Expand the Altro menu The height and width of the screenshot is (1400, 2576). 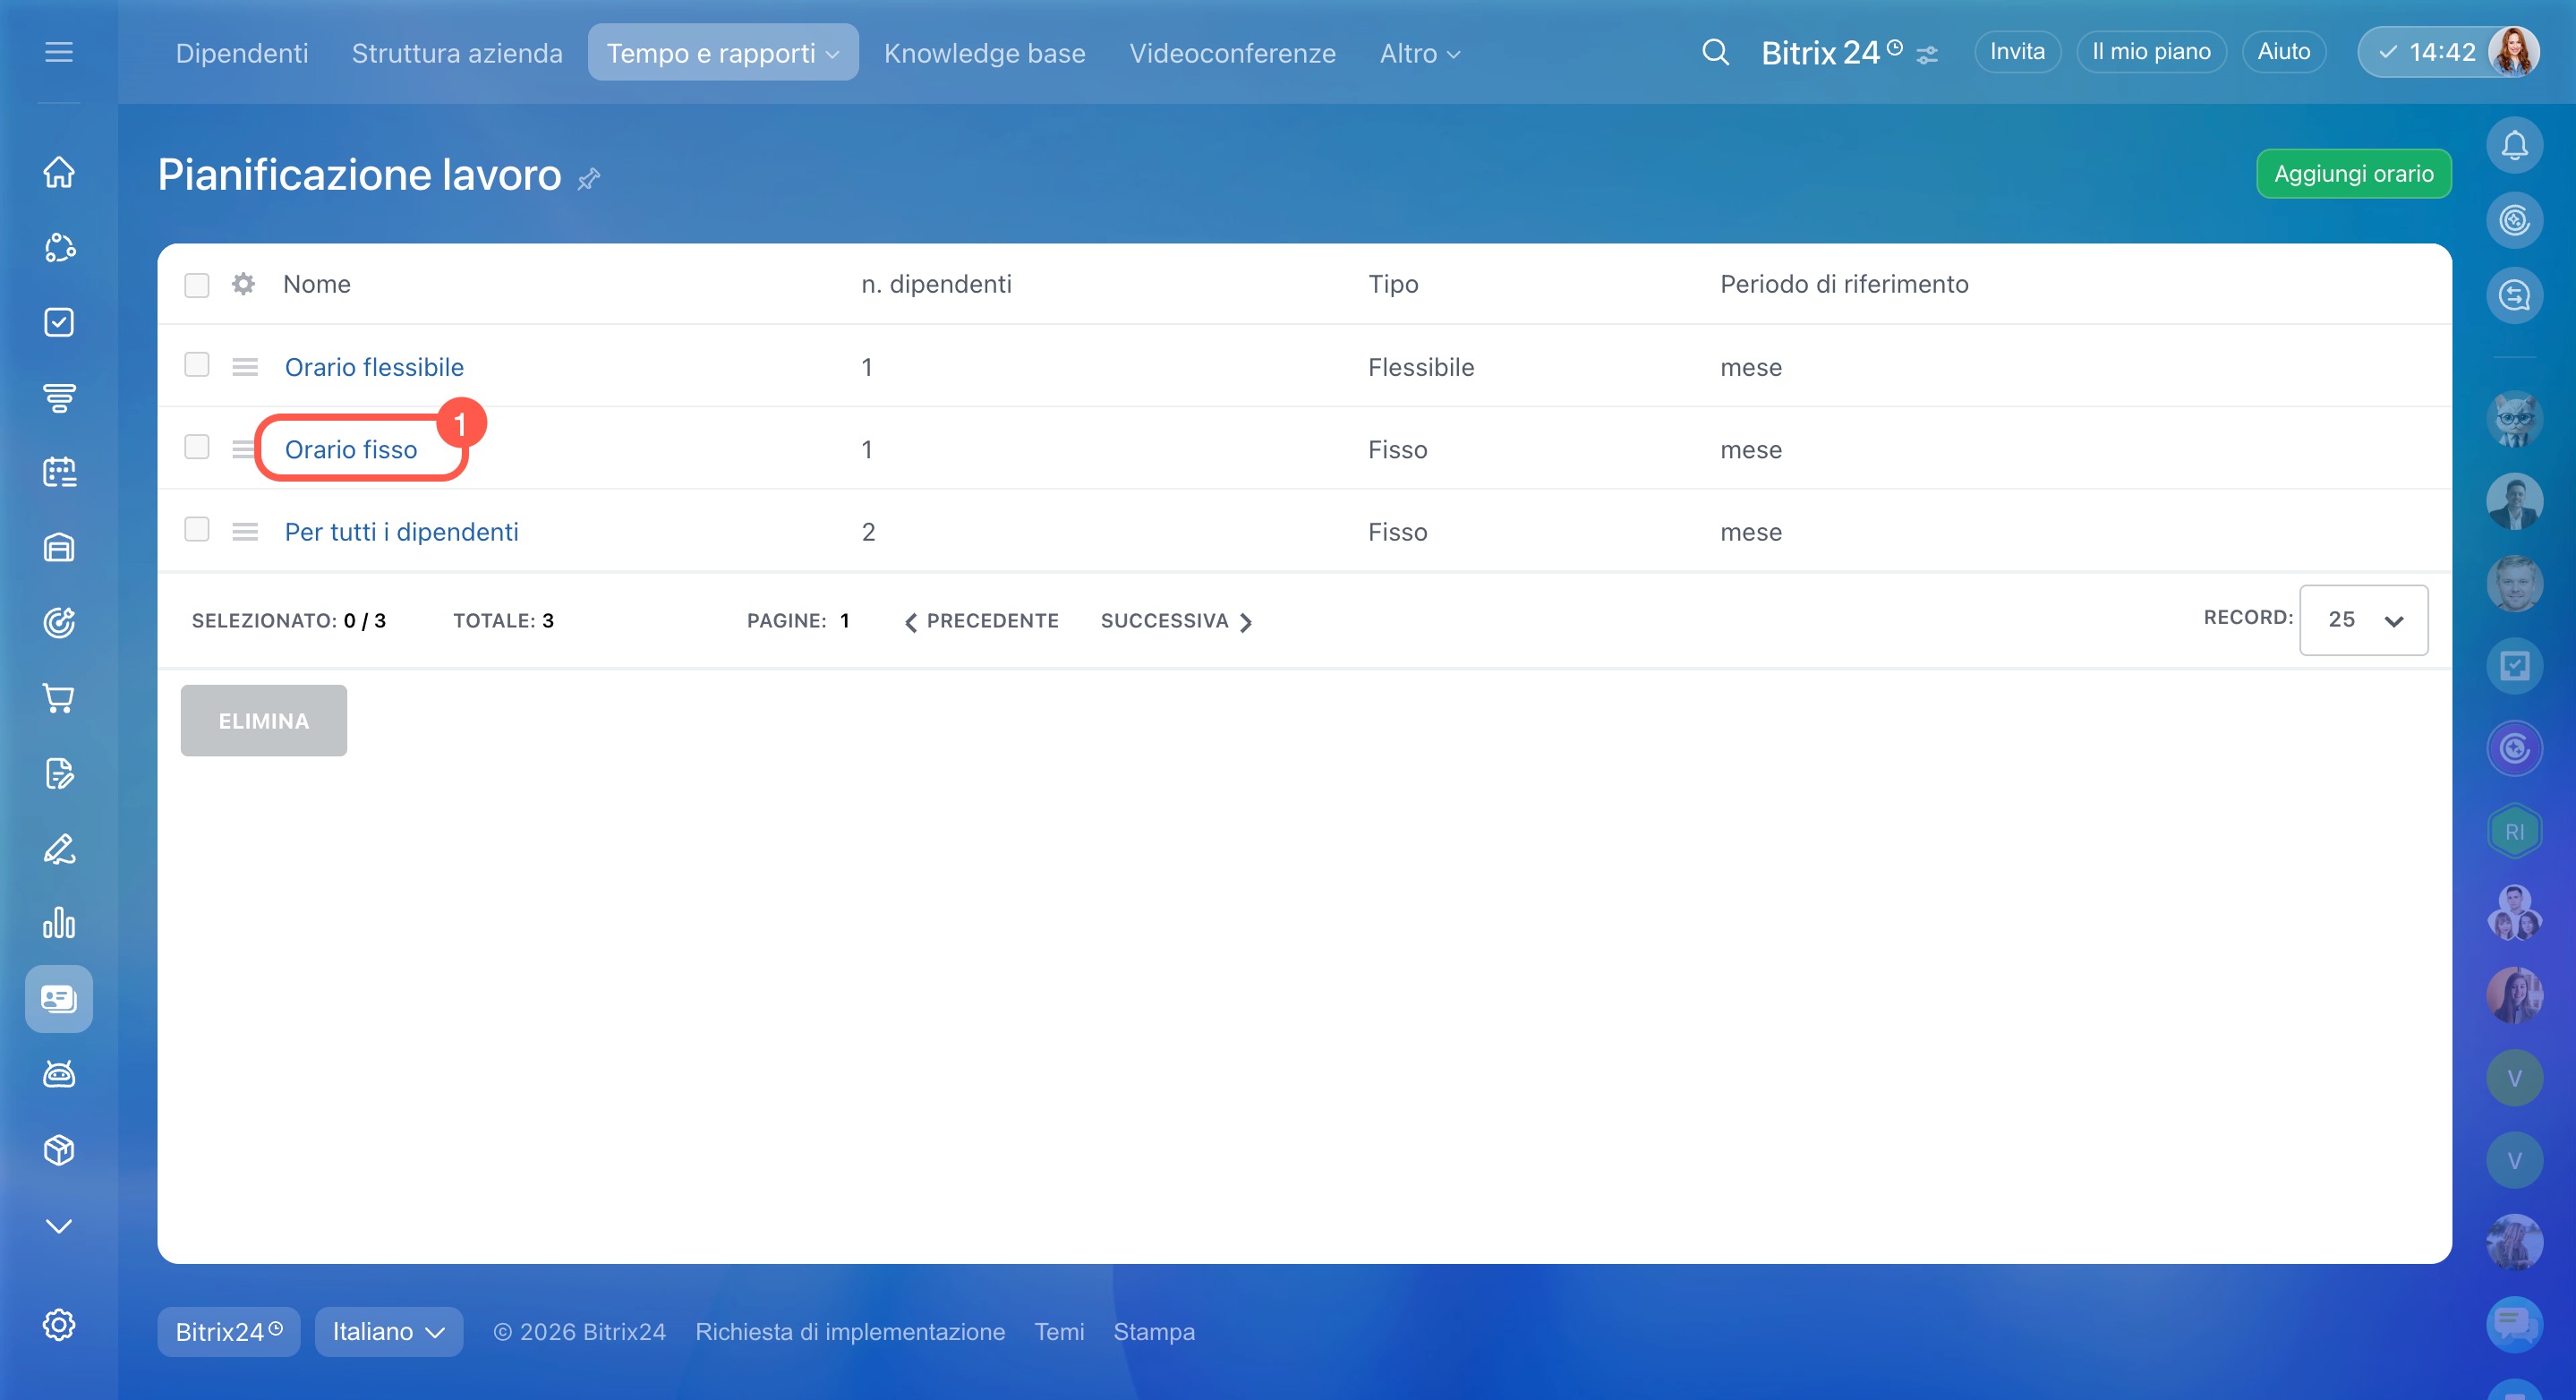[x=1419, y=53]
